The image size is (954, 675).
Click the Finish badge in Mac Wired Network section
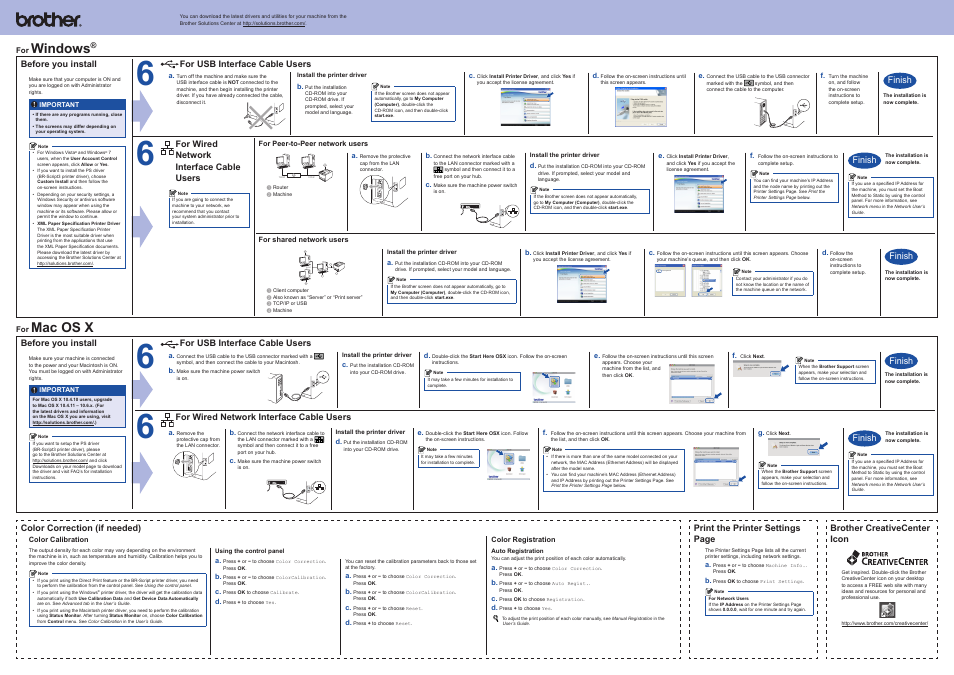[x=864, y=438]
